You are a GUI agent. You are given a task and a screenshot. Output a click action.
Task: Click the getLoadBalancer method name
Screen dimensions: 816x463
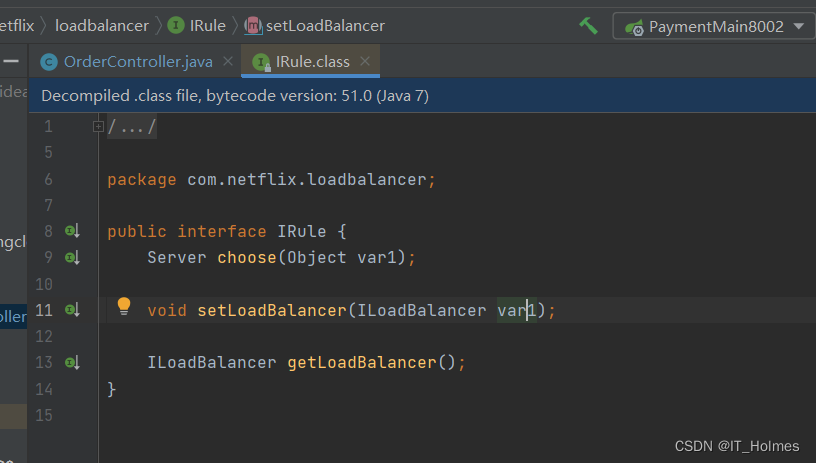click(362, 362)
